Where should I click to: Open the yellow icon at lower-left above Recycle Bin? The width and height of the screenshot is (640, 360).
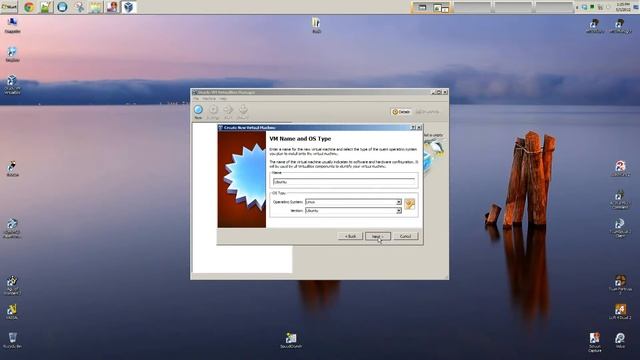(x=12, y=312)
